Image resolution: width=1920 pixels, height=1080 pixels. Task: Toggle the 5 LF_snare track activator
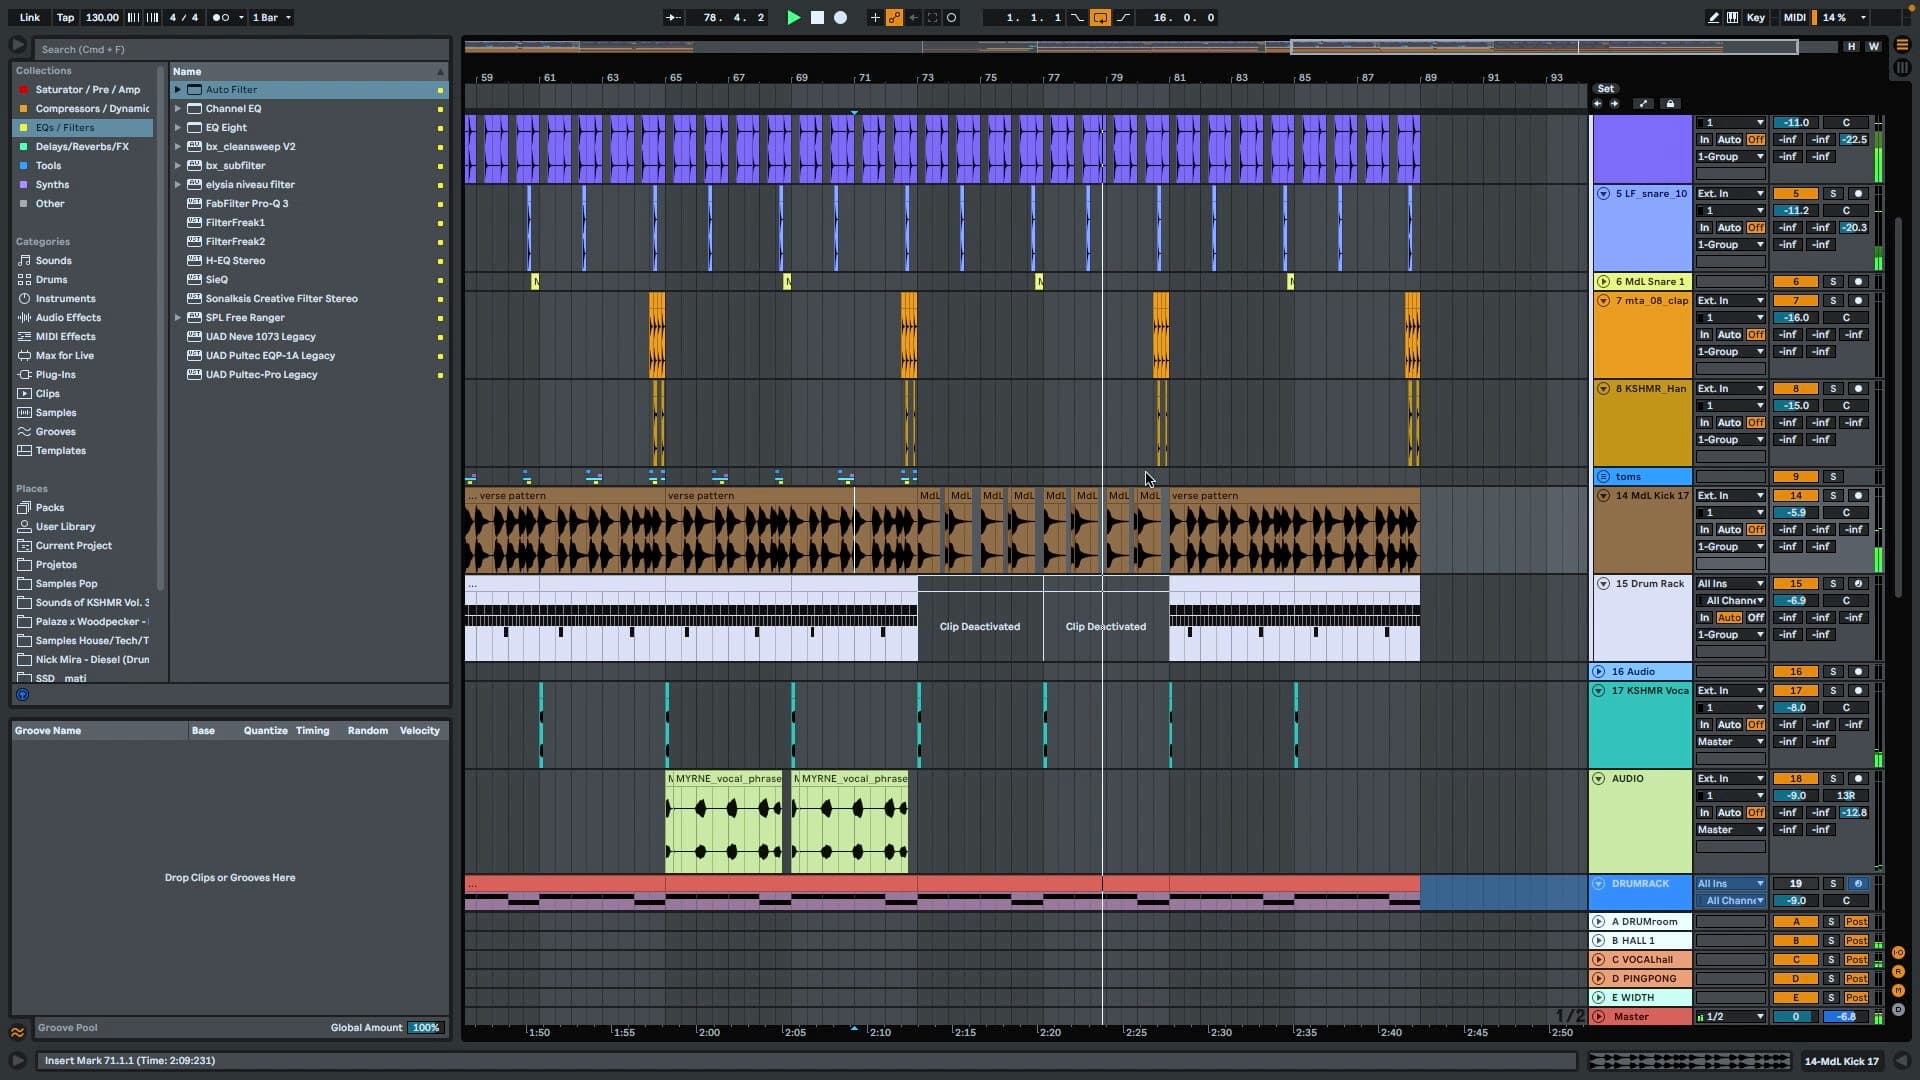pos(1795,194)
